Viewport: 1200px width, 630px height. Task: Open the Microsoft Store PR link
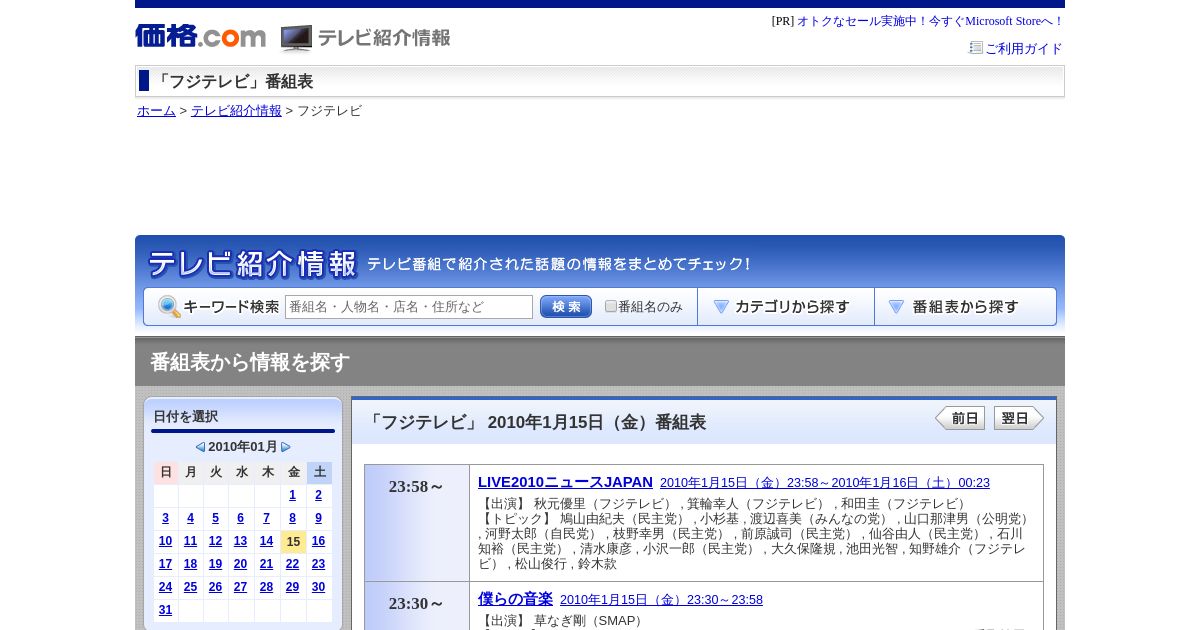(x=930, y=21)
